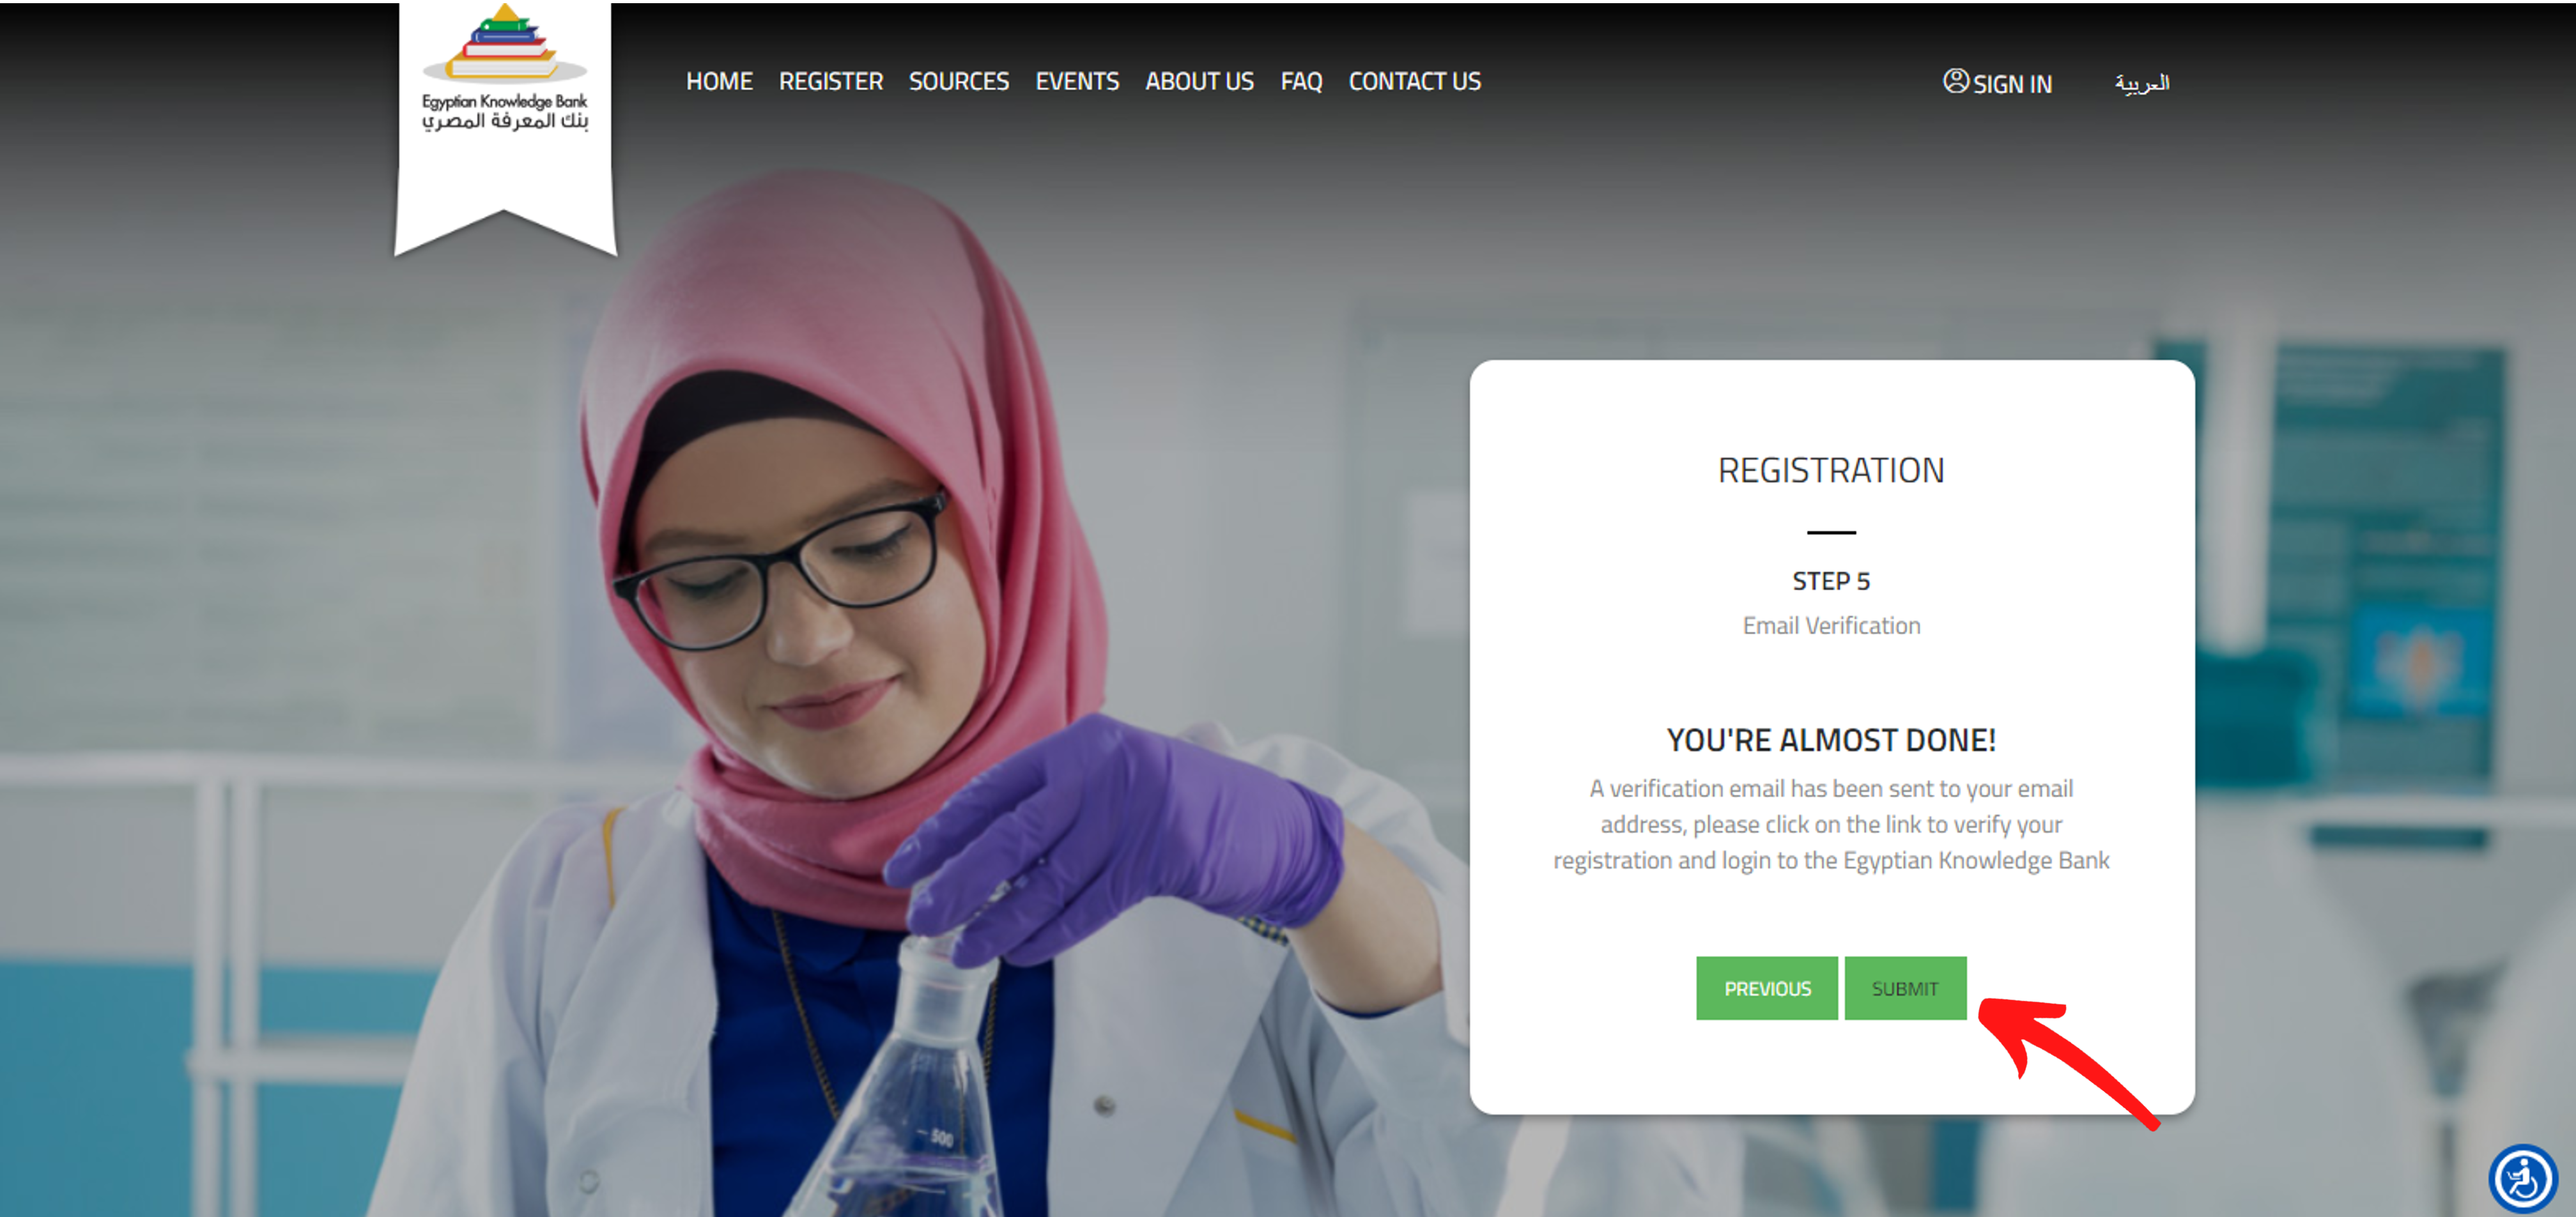This screenshot has height=1217, width=2576.
Task: Click the green PREVIOUS button
Action: coord(1766,988)
